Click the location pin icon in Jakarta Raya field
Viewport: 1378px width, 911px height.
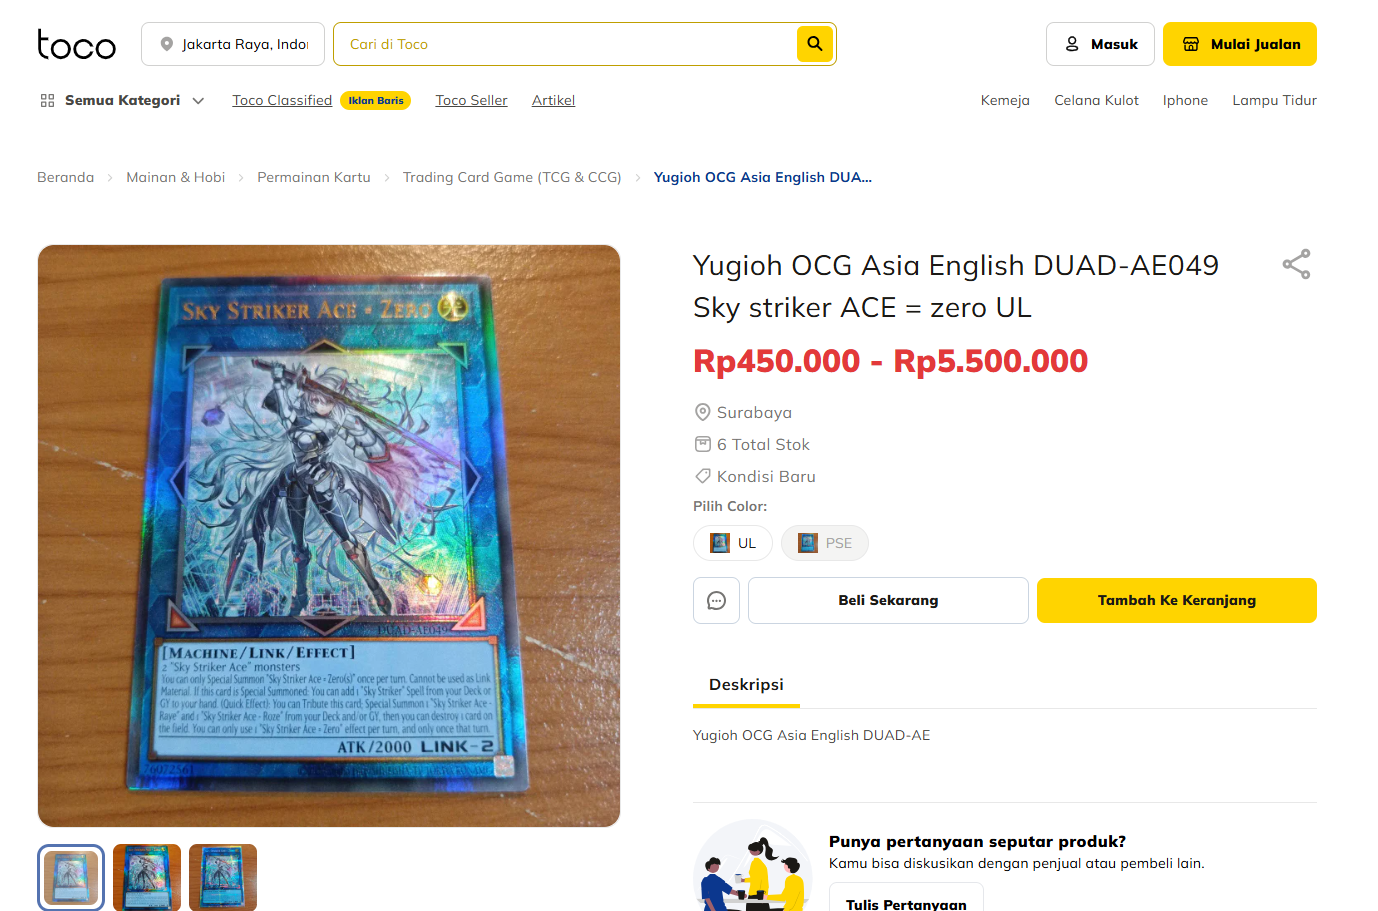(x=167, y=44)
